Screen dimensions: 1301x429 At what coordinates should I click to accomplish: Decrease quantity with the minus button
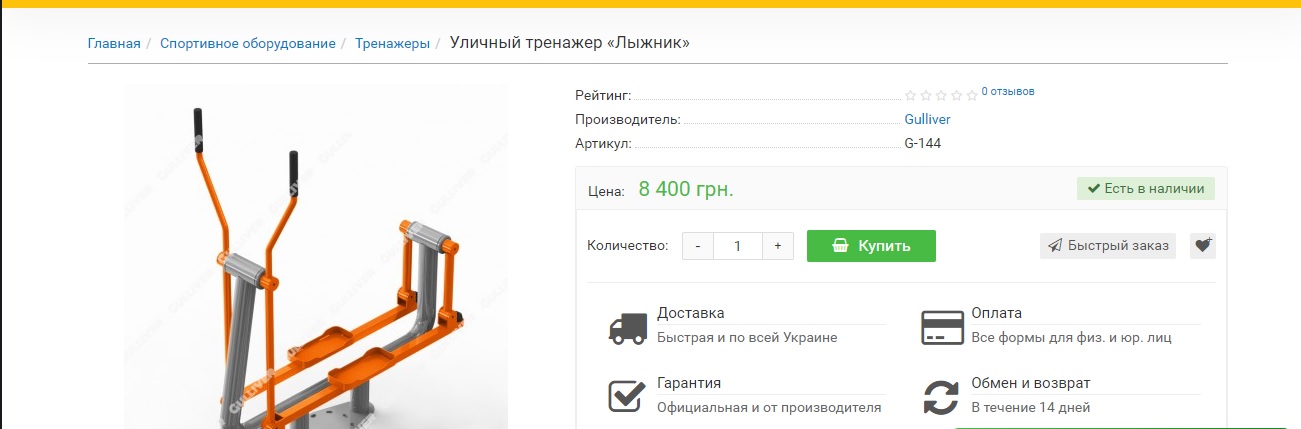click(x=698, y=246)
